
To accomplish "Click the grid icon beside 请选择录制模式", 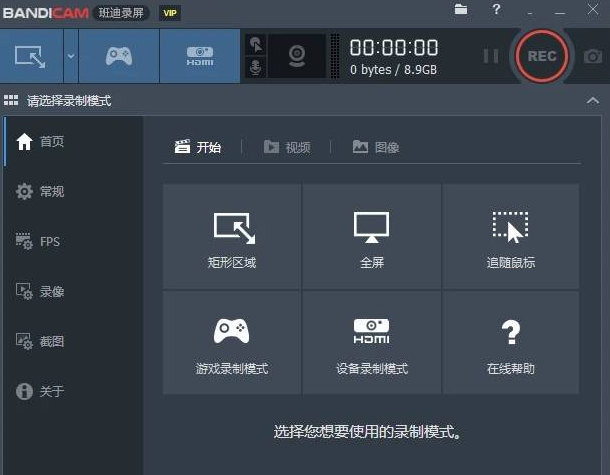I will coord(11,100).
